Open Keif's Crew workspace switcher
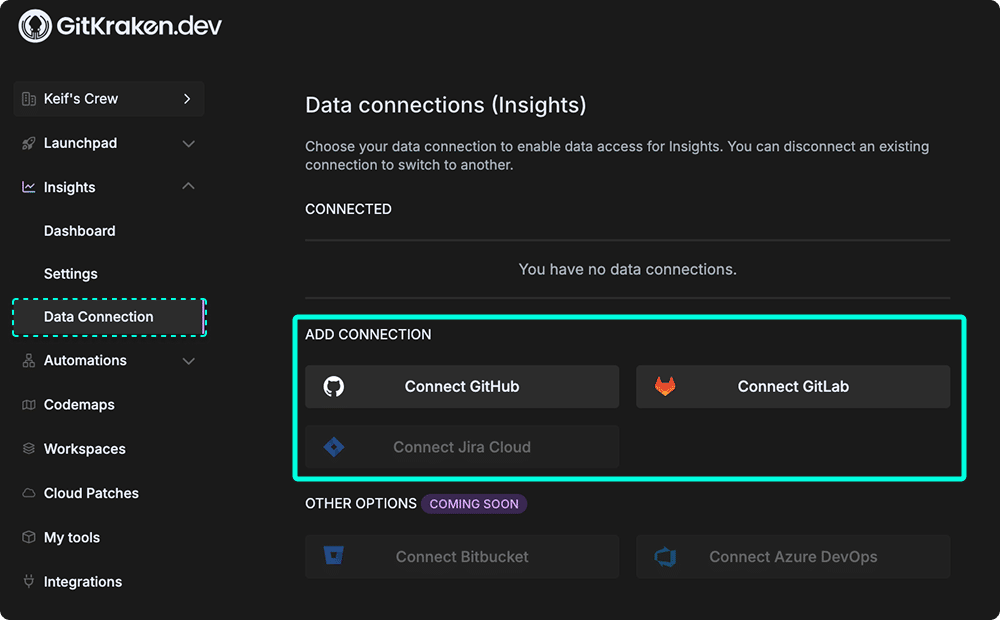The height and width of the screenshot is (620, 1000). point(108,99)
